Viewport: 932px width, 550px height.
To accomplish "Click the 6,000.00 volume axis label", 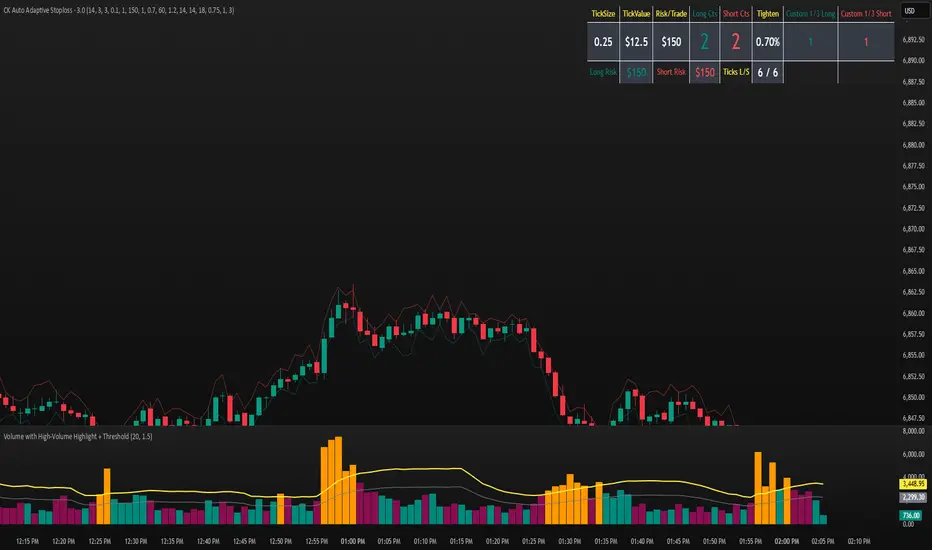I will (914, 454).
